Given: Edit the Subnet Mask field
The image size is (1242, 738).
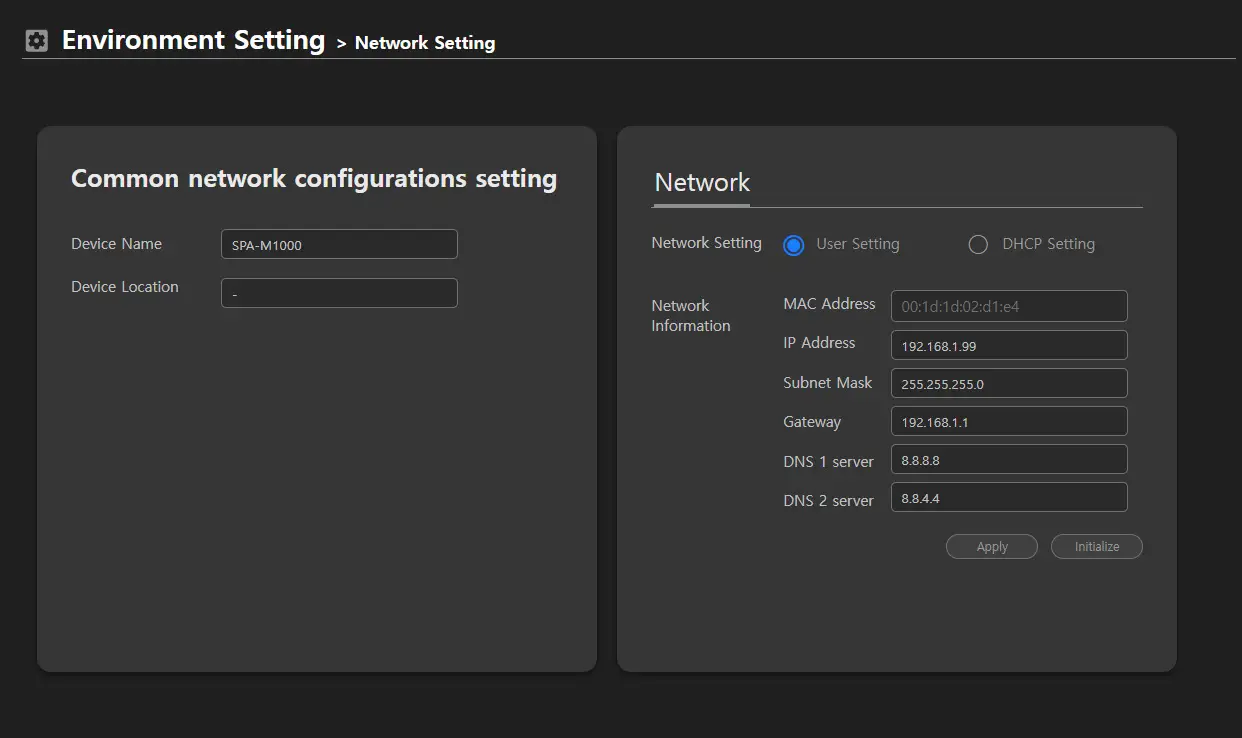Looking at the screenshot, I should pyautogui.click(x=1009, y=383).
